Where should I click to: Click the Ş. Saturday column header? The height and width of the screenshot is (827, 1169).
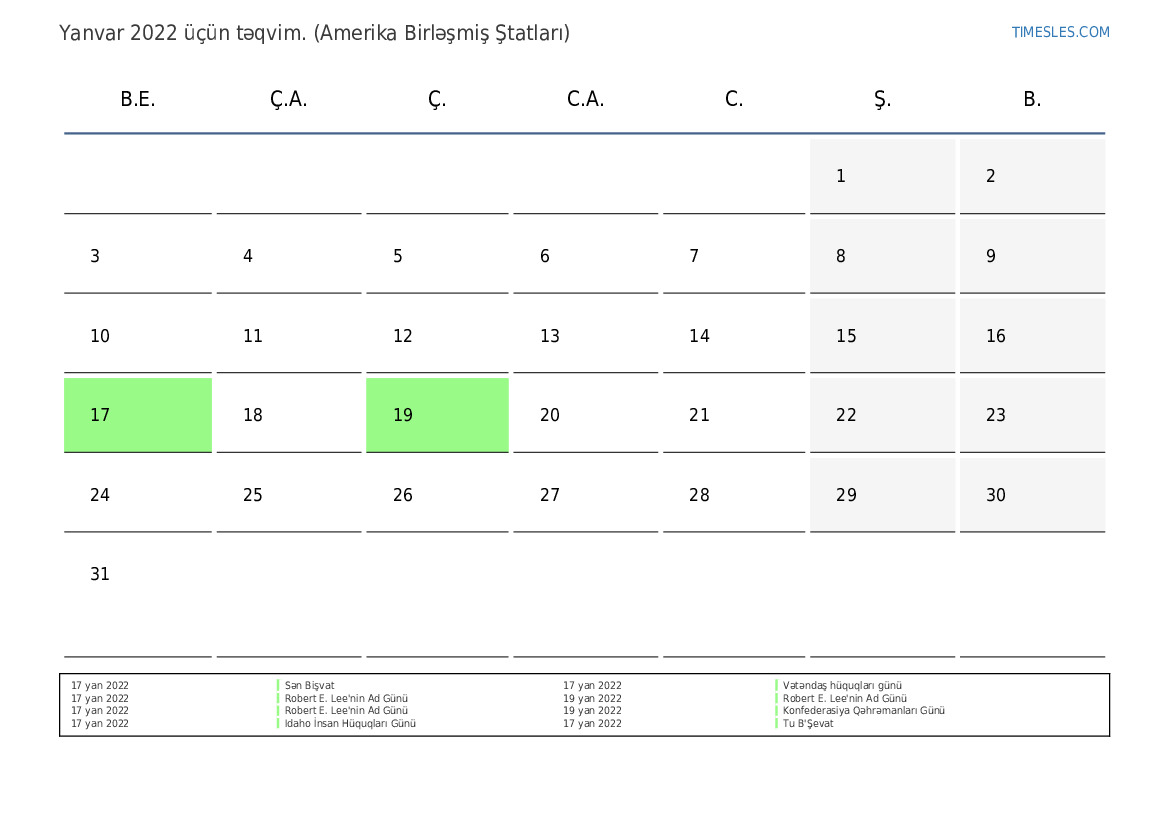[882, 99]
